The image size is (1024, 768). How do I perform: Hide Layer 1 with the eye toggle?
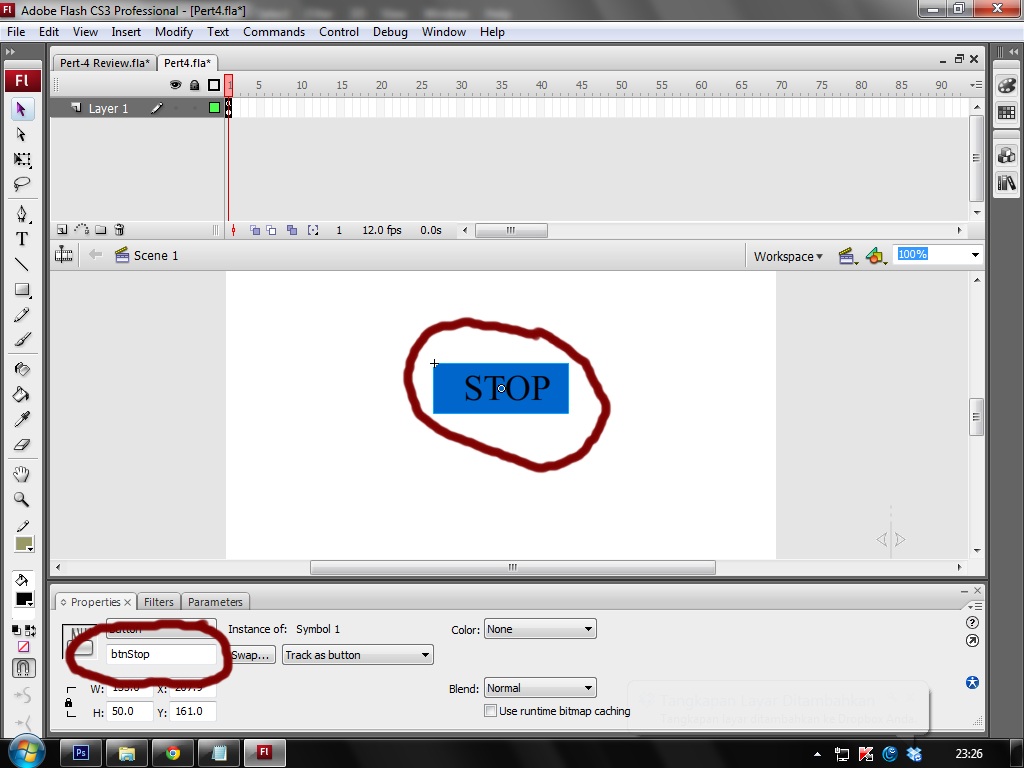point(175,108)
